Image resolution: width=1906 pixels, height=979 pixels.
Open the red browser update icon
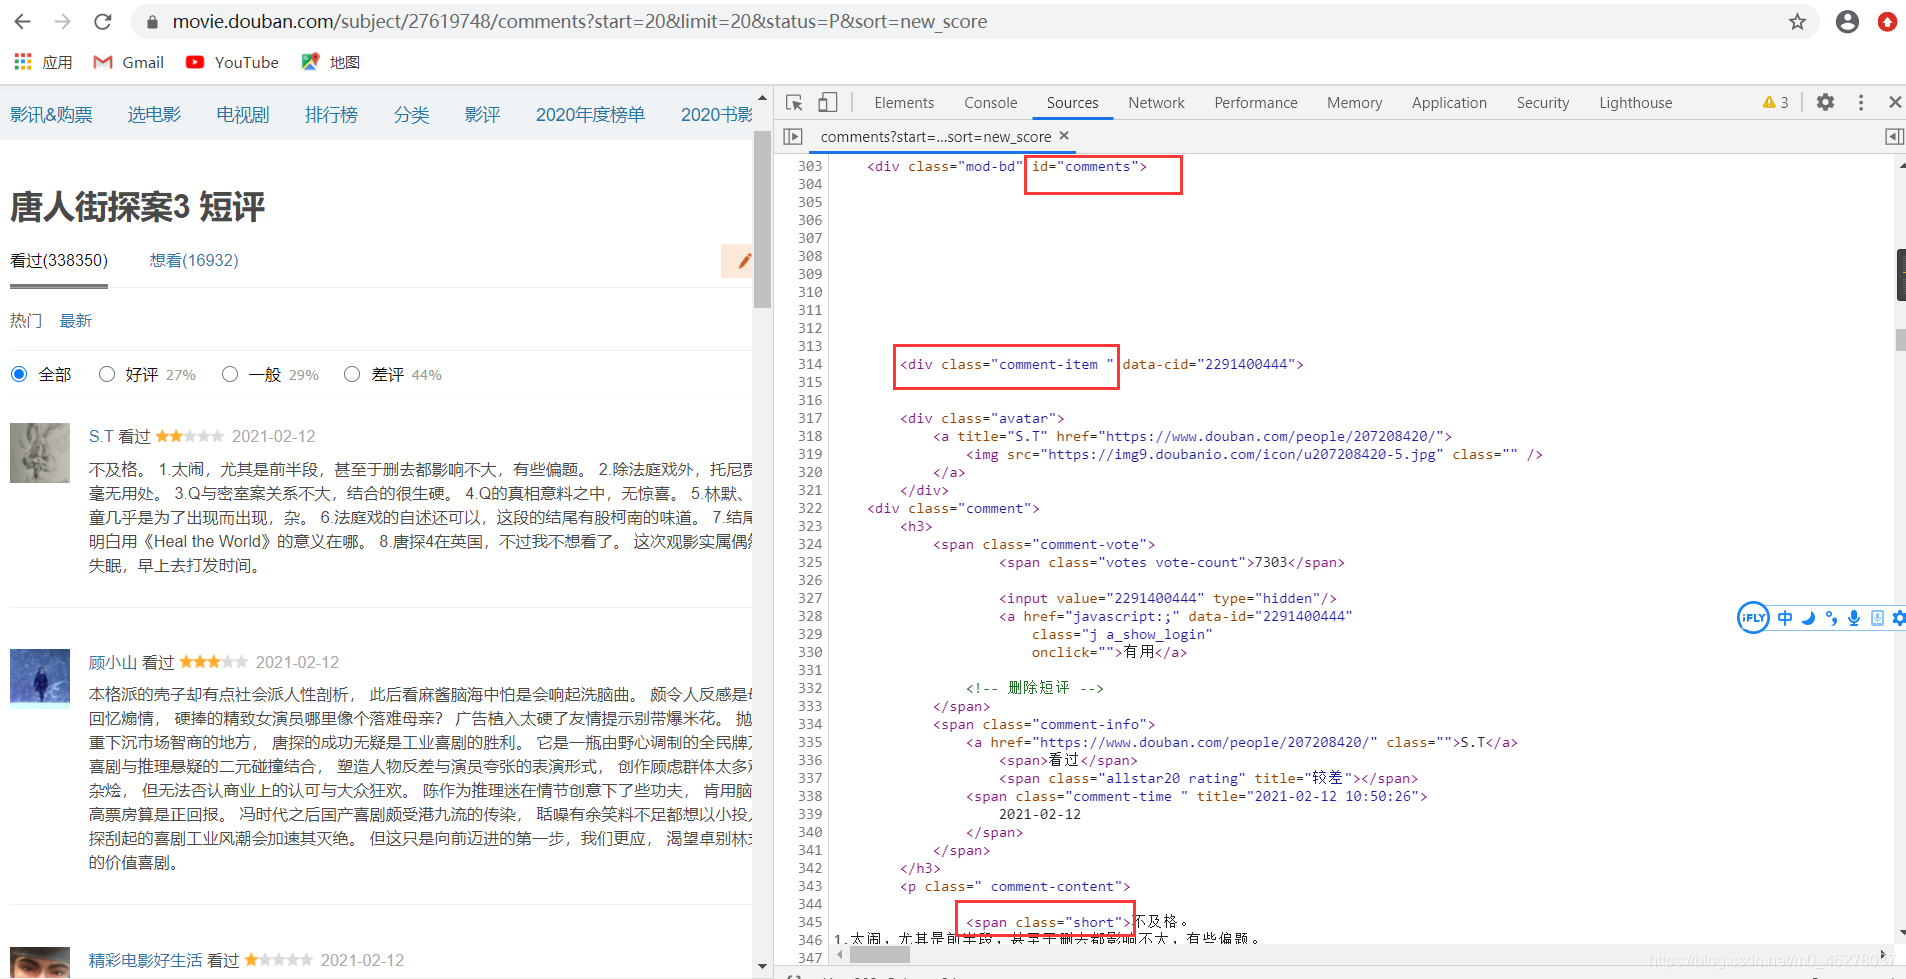click(x=1887, y=21)
